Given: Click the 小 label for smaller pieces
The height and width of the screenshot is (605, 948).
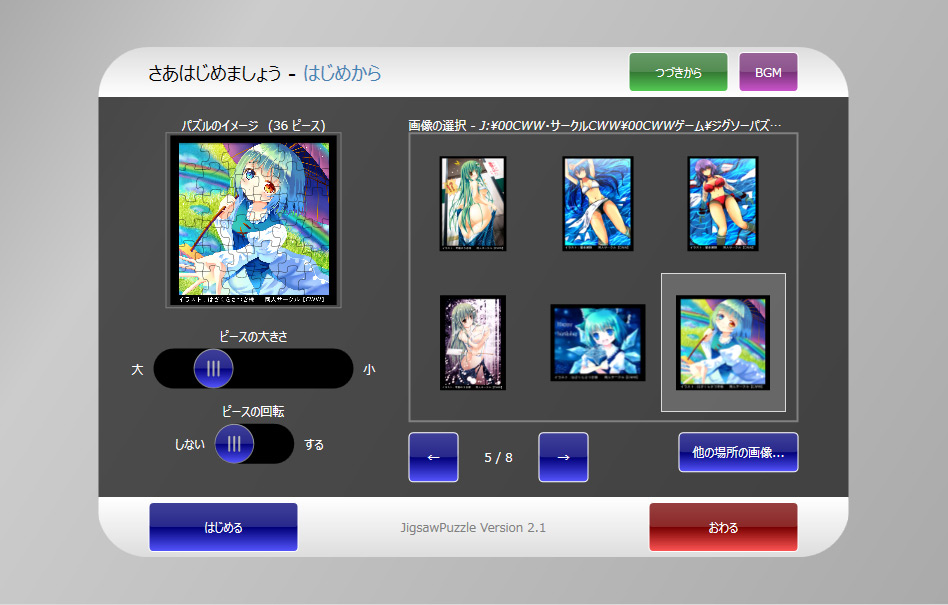Looking at the screenshot, I should (x=369, y=369).
